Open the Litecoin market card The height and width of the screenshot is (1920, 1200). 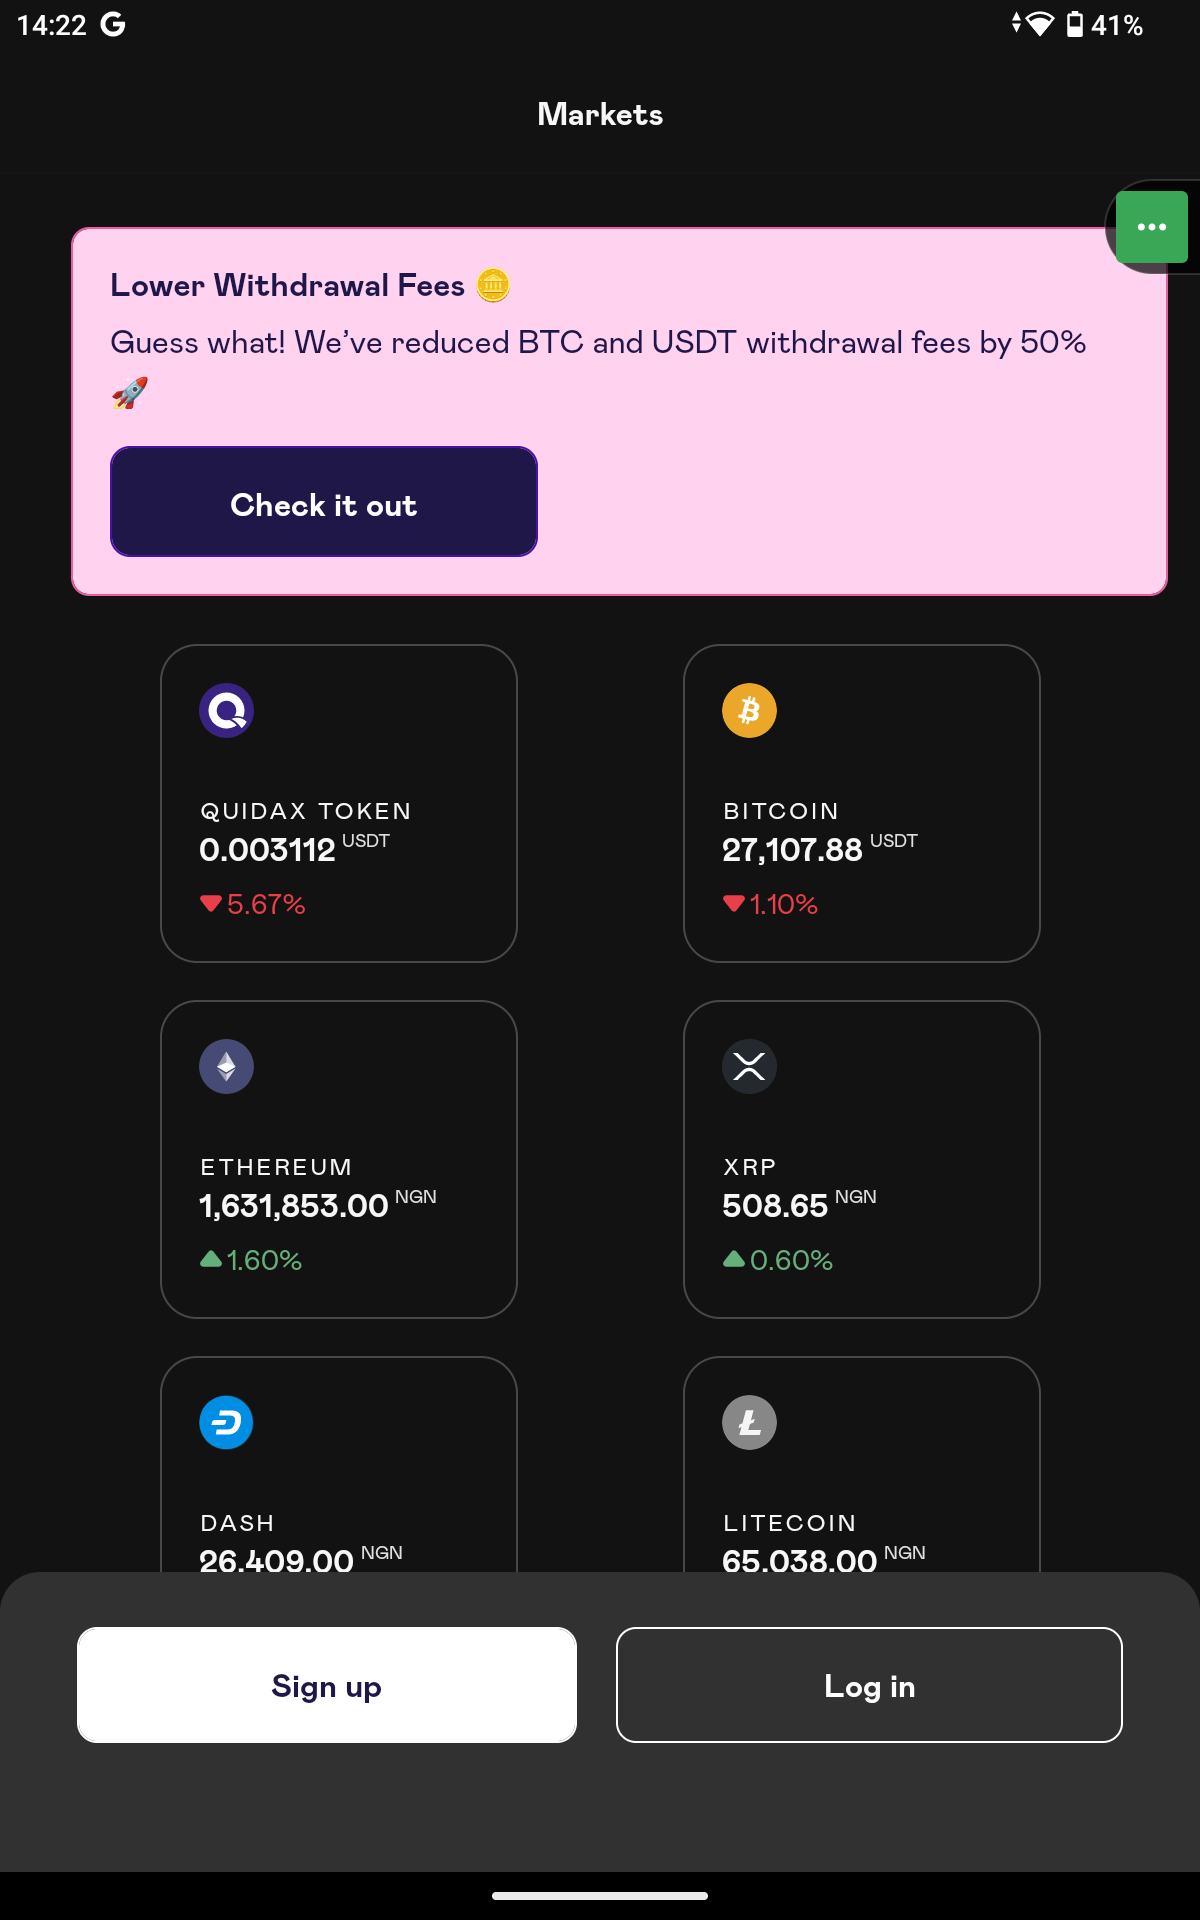tap(862, 1464)
